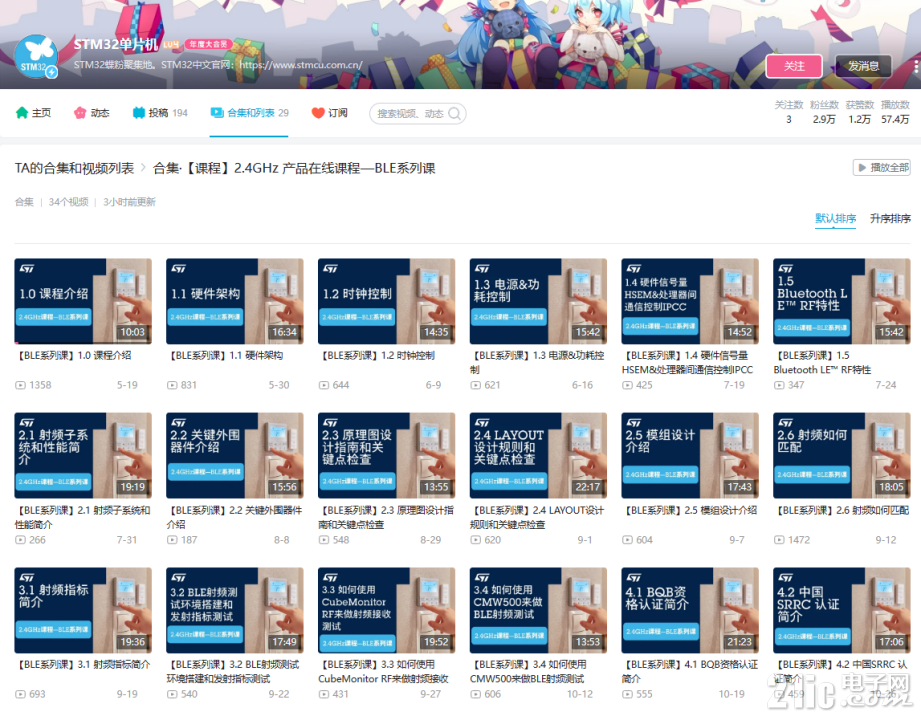Image resolution: width=921 pixels, height=716 pixels.
Task: Open the 动态 tab
Action: (x=92, y=113)
